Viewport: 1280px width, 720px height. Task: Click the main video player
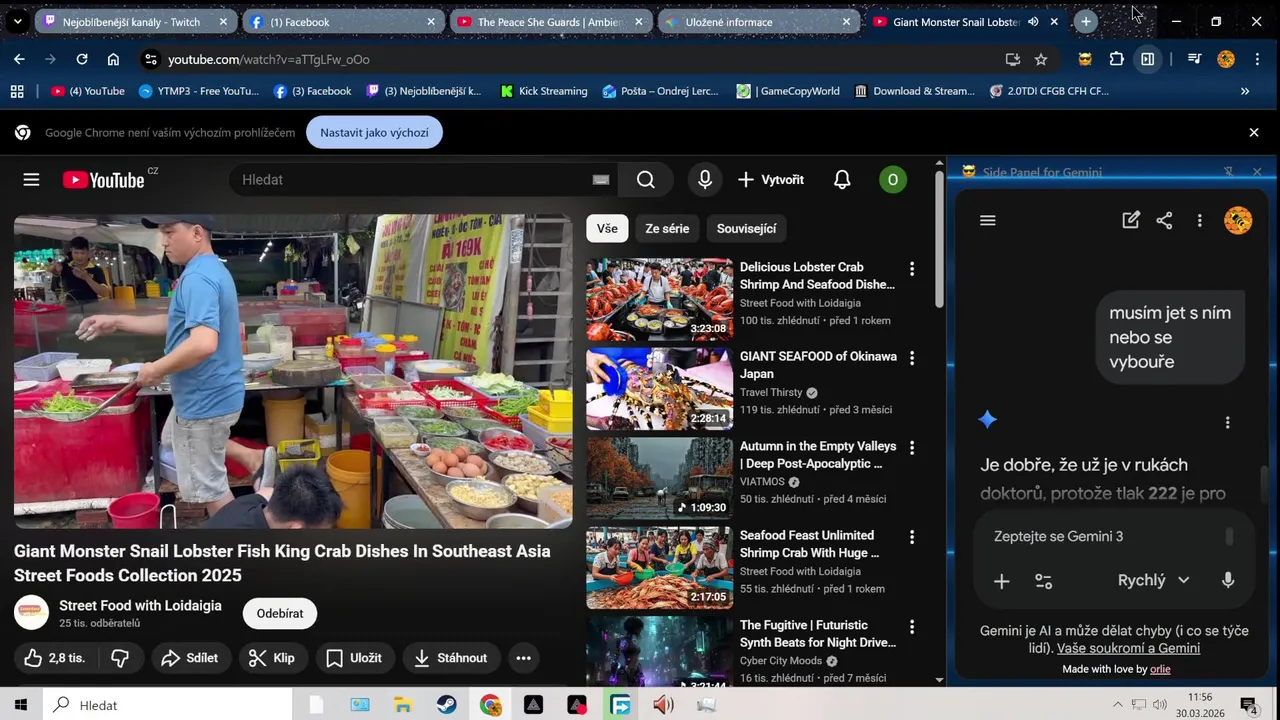click(293, 371)
